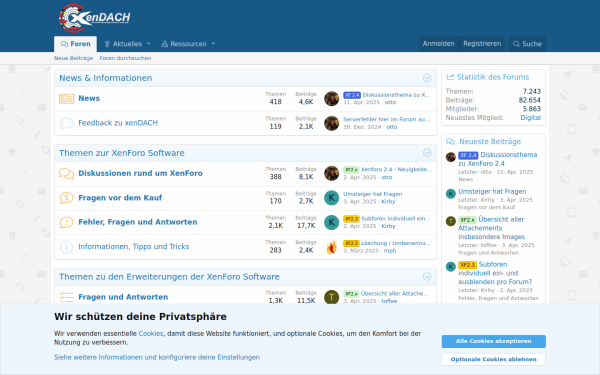Open Xenforo 2.4 - Neuigkeiten latest thread
The height and width of the screenshot is (375, 600).
pos(396,170)
